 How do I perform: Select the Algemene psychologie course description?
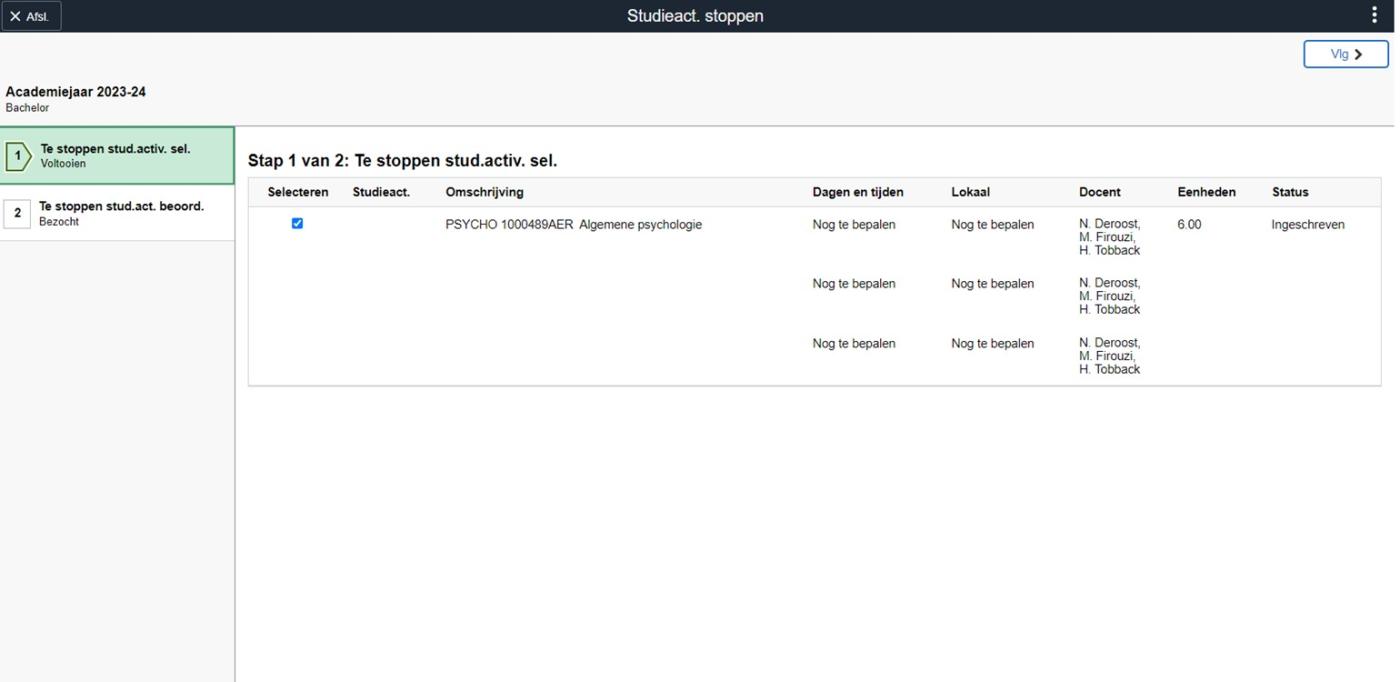[x=640, y=225]
